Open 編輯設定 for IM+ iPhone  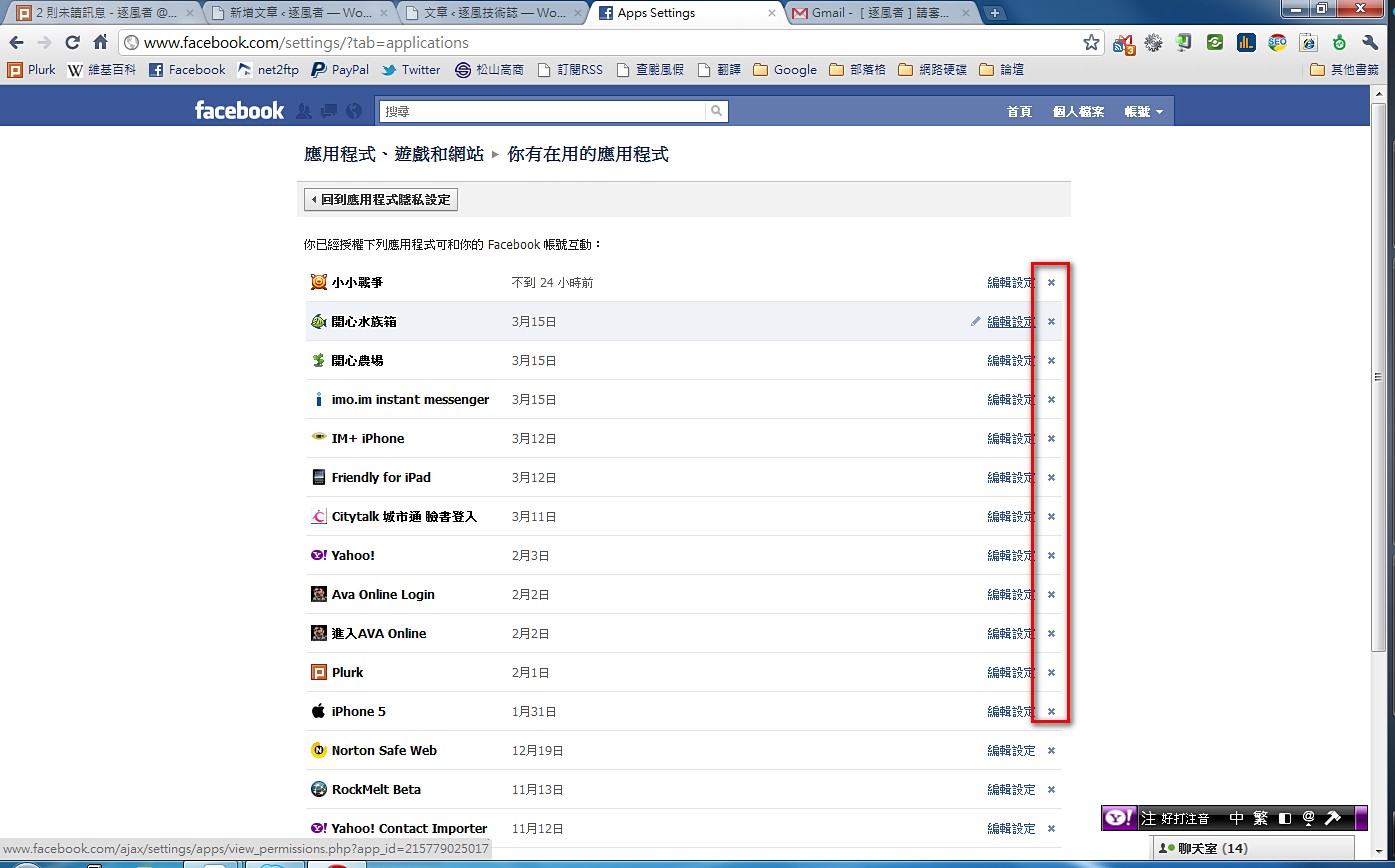coord(1011,438)
